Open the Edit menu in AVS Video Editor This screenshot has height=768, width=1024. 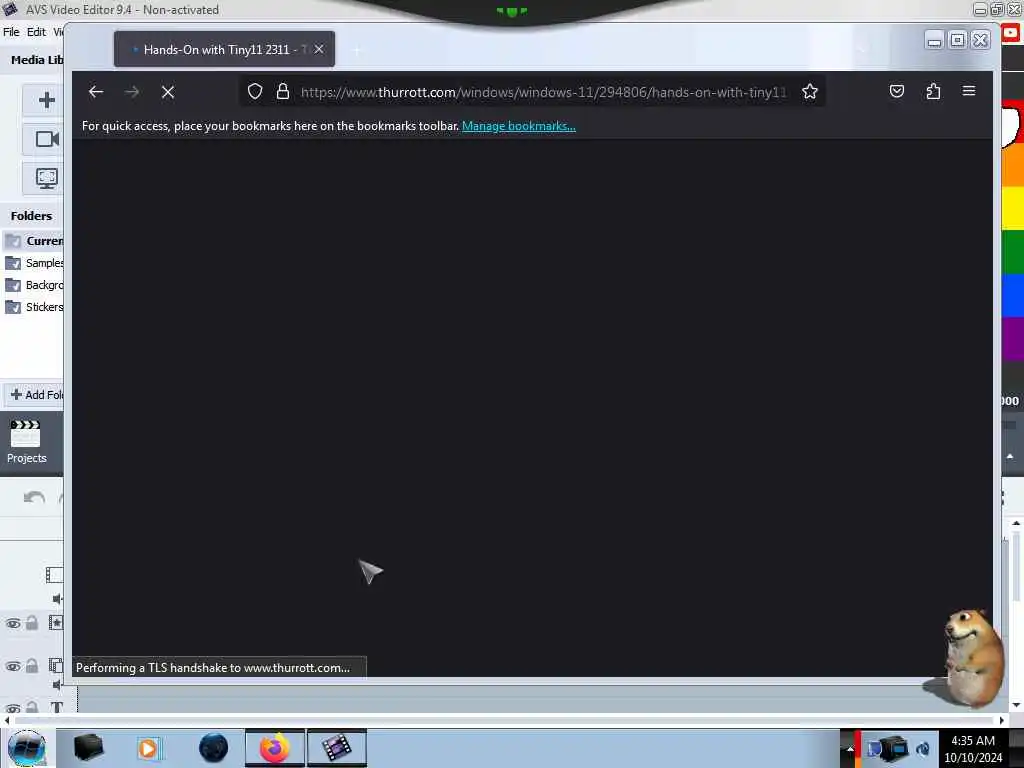point(36,31)
